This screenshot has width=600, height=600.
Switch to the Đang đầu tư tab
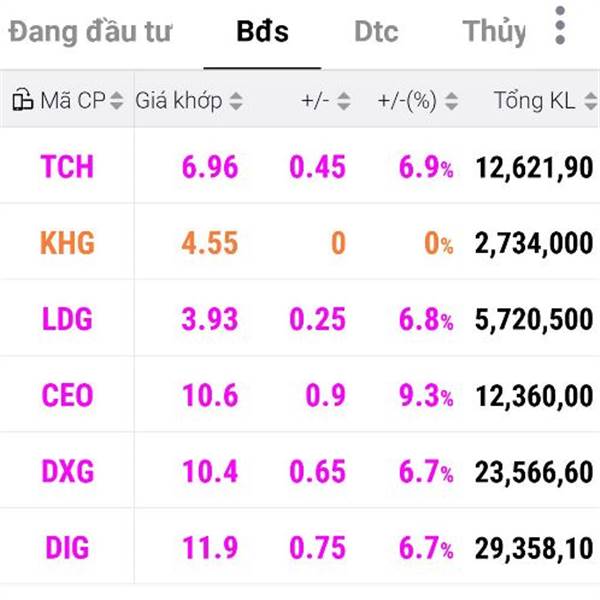pyautogui.click(x=90, y=31)
